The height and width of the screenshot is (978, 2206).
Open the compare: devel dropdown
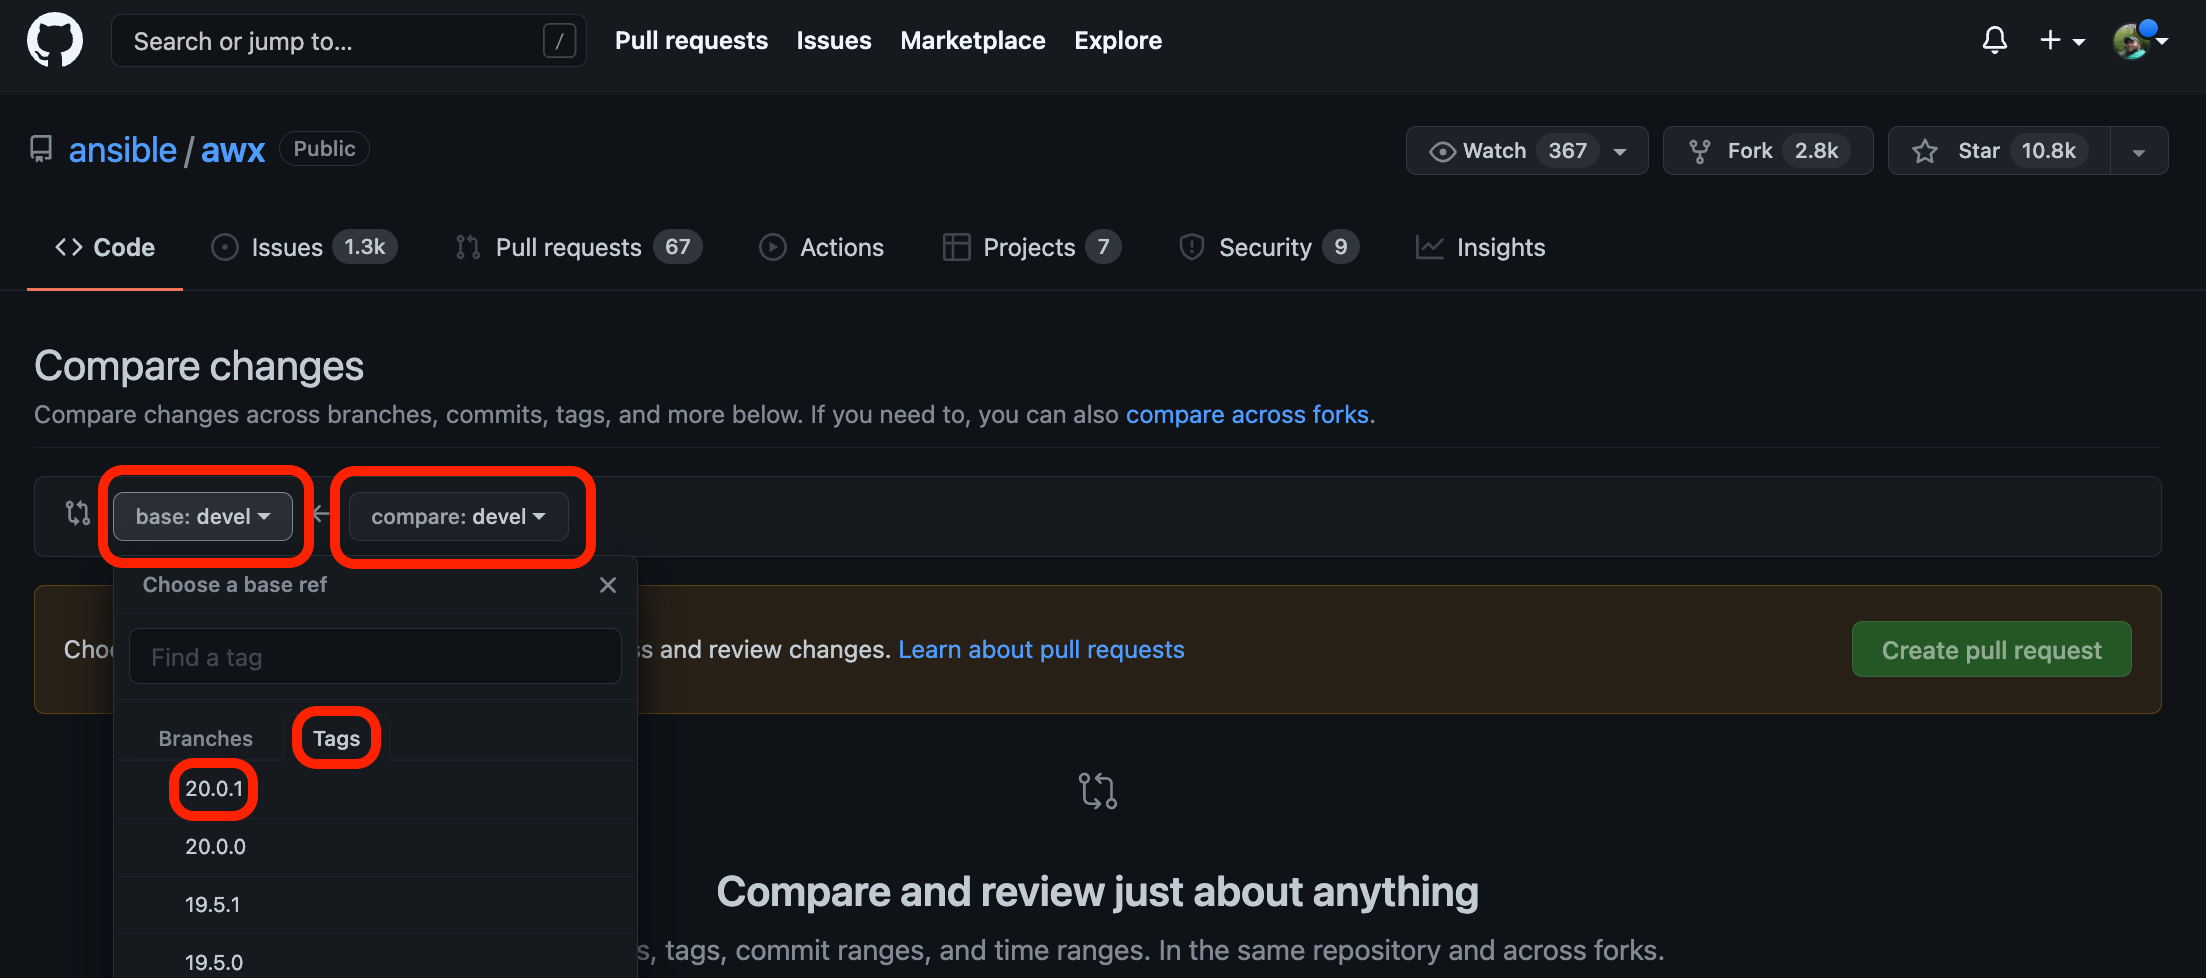458,516
